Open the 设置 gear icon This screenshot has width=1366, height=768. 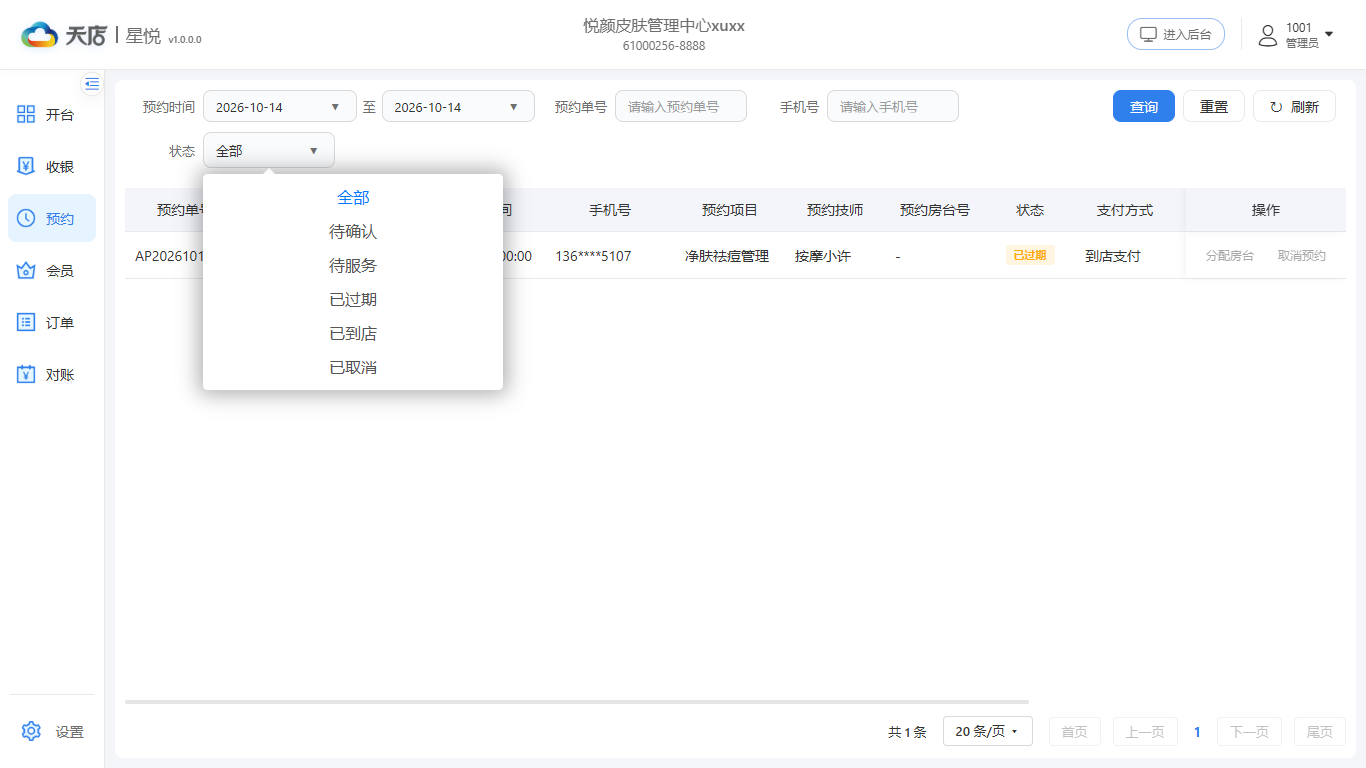point(31,731)
